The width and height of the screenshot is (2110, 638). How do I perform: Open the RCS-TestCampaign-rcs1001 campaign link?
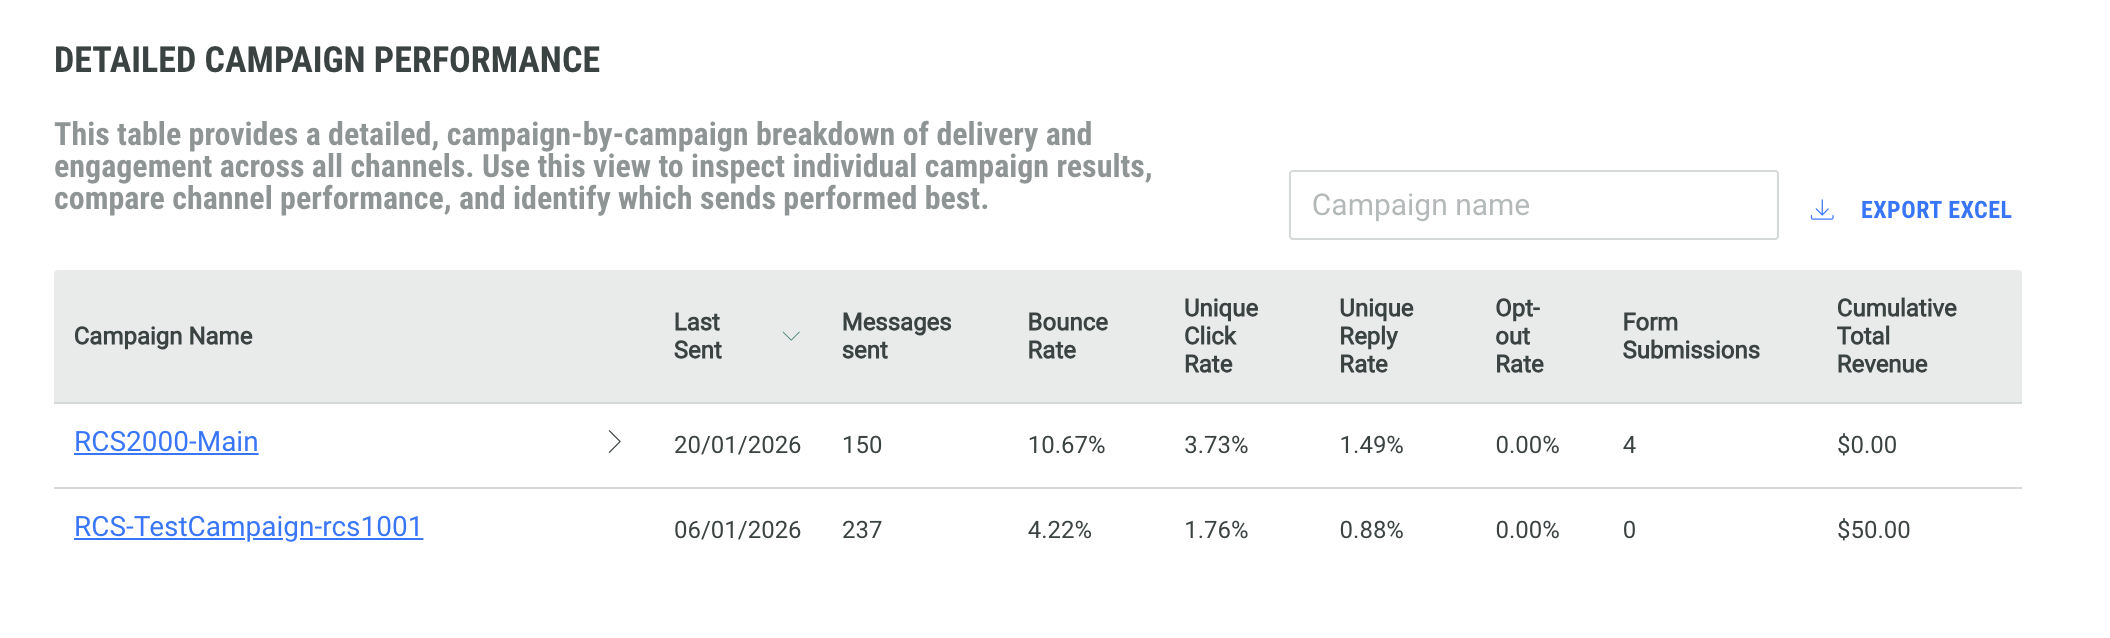pos(248,527)
